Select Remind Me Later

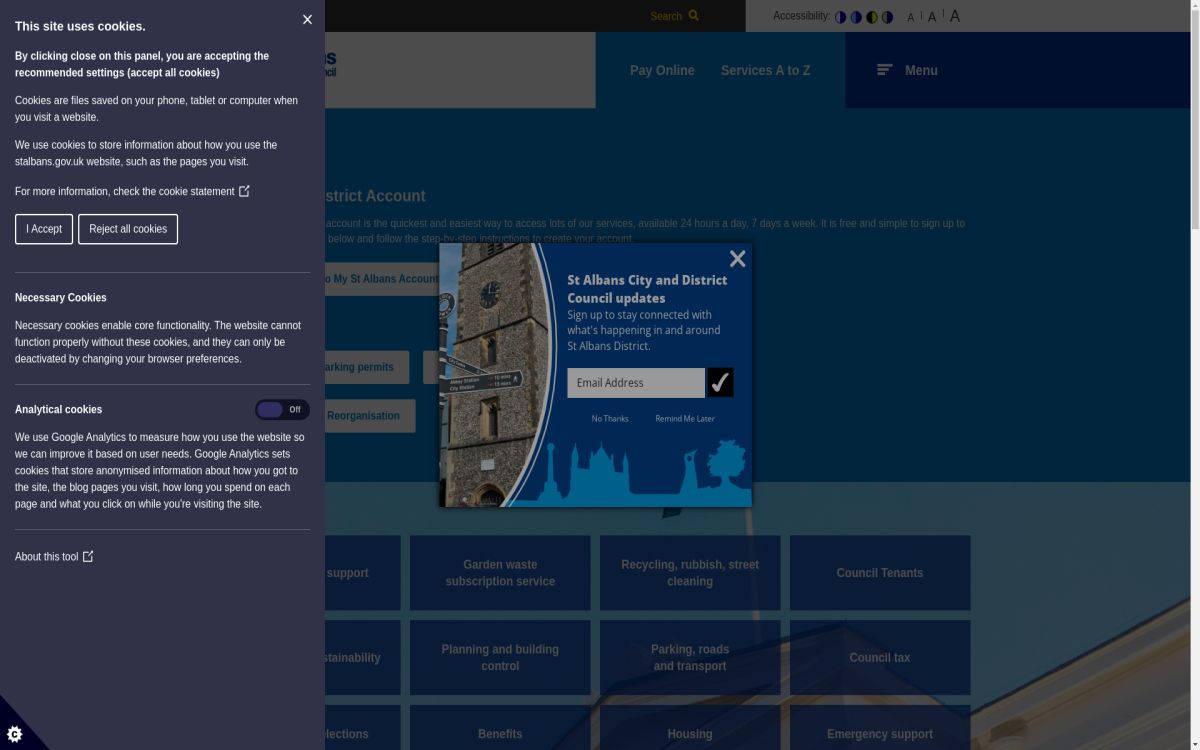684,418
